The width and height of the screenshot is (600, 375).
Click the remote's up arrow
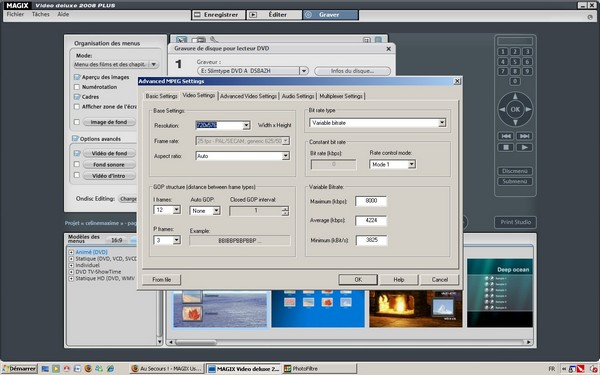tap(515, 96)
